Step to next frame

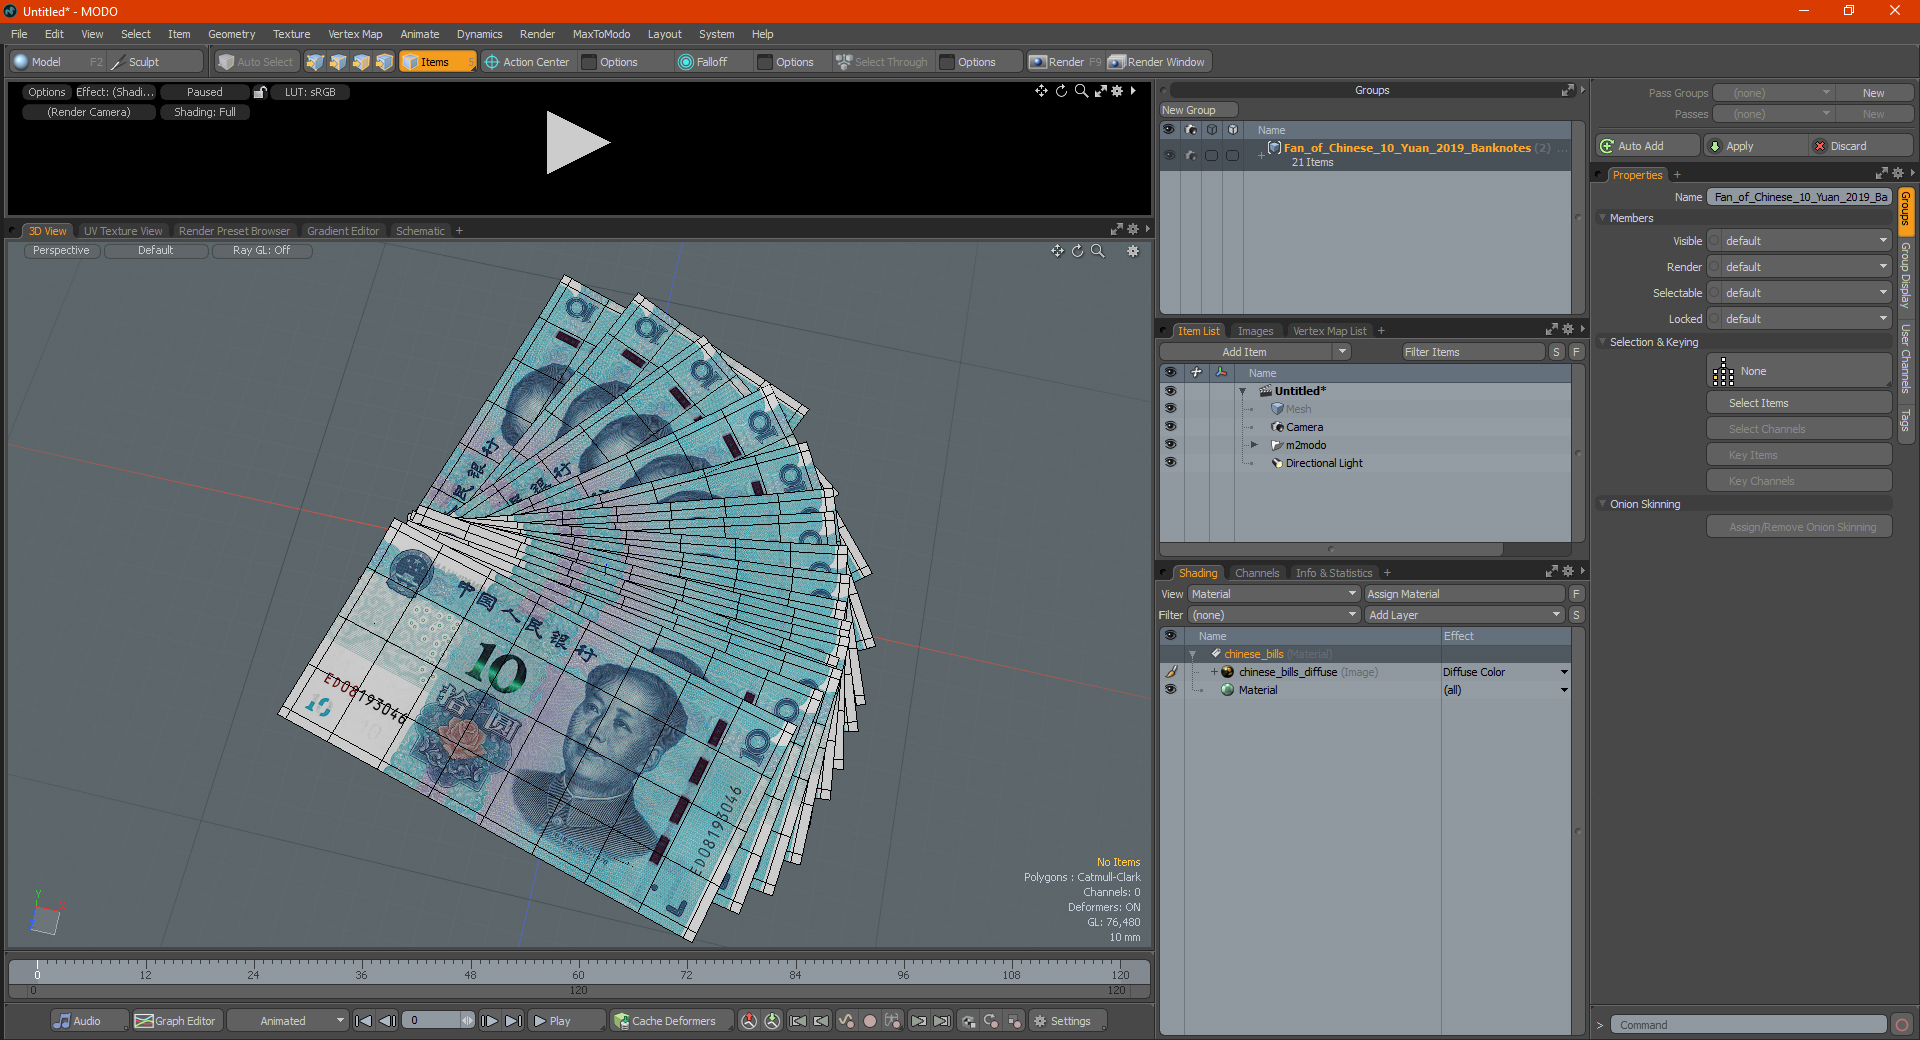click(489, 1021)
